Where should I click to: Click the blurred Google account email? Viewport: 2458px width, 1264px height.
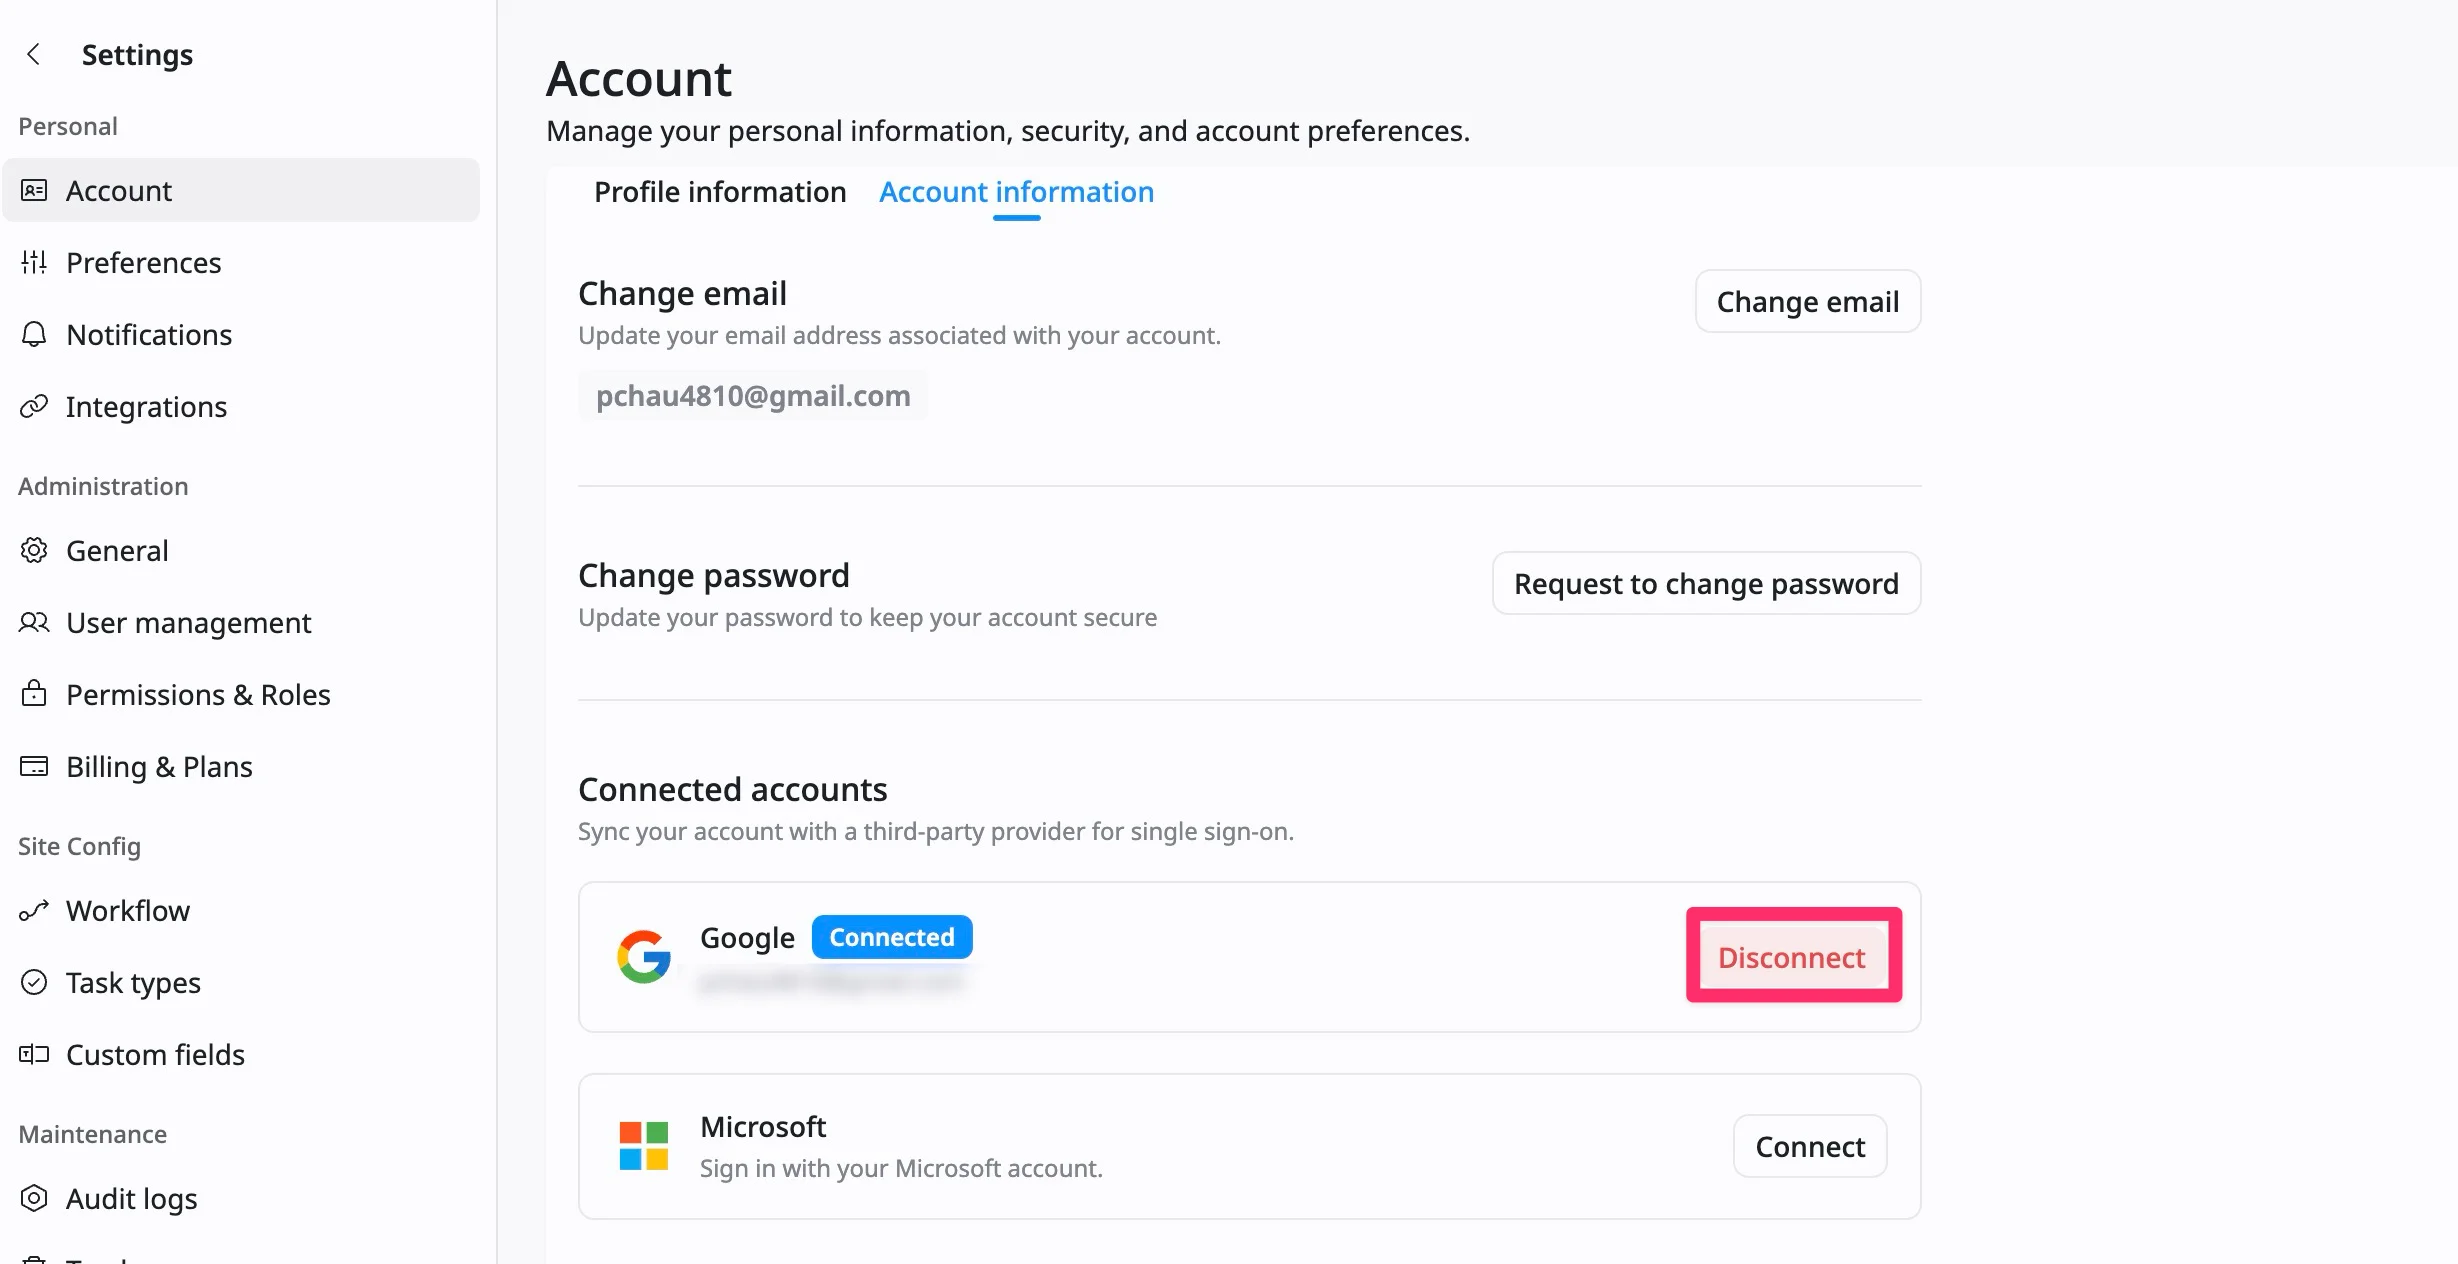tap(832, 980)
